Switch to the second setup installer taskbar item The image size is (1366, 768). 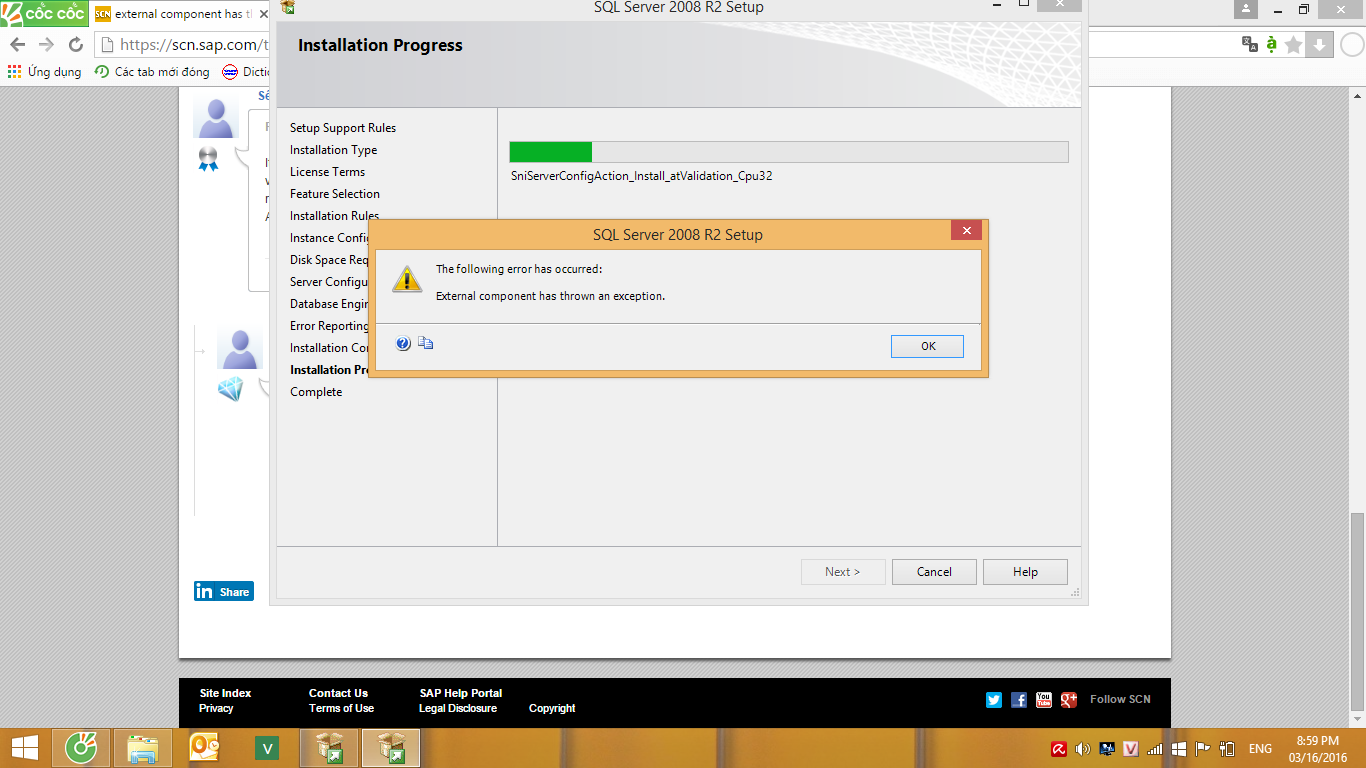[x=391, y=748]
